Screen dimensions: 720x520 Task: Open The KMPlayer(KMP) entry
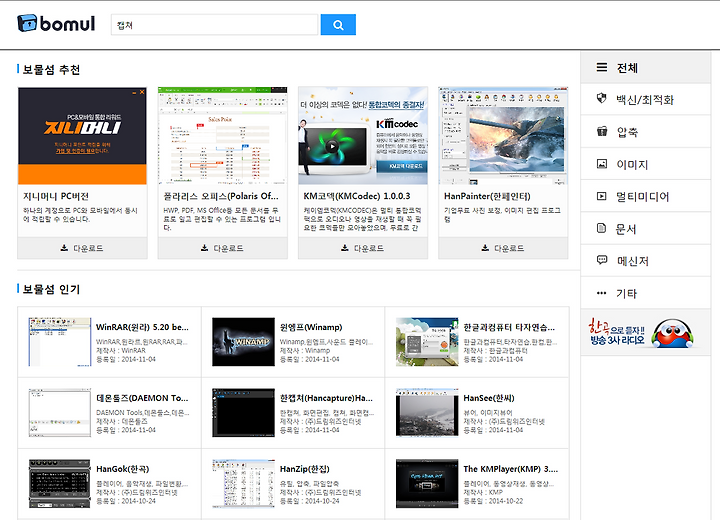[477, 484]
